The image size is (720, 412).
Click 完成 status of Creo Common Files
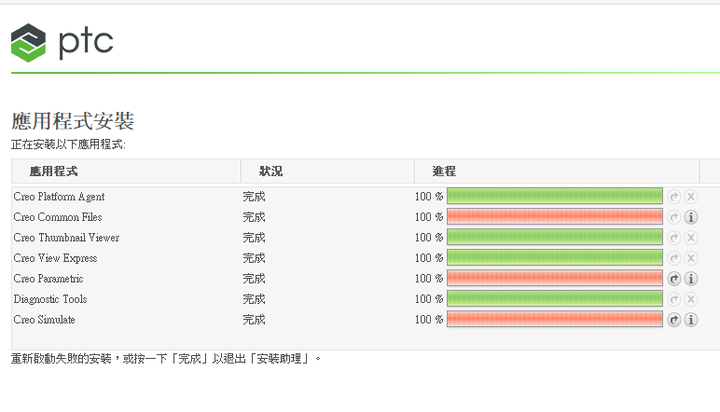tap(254, 217)
